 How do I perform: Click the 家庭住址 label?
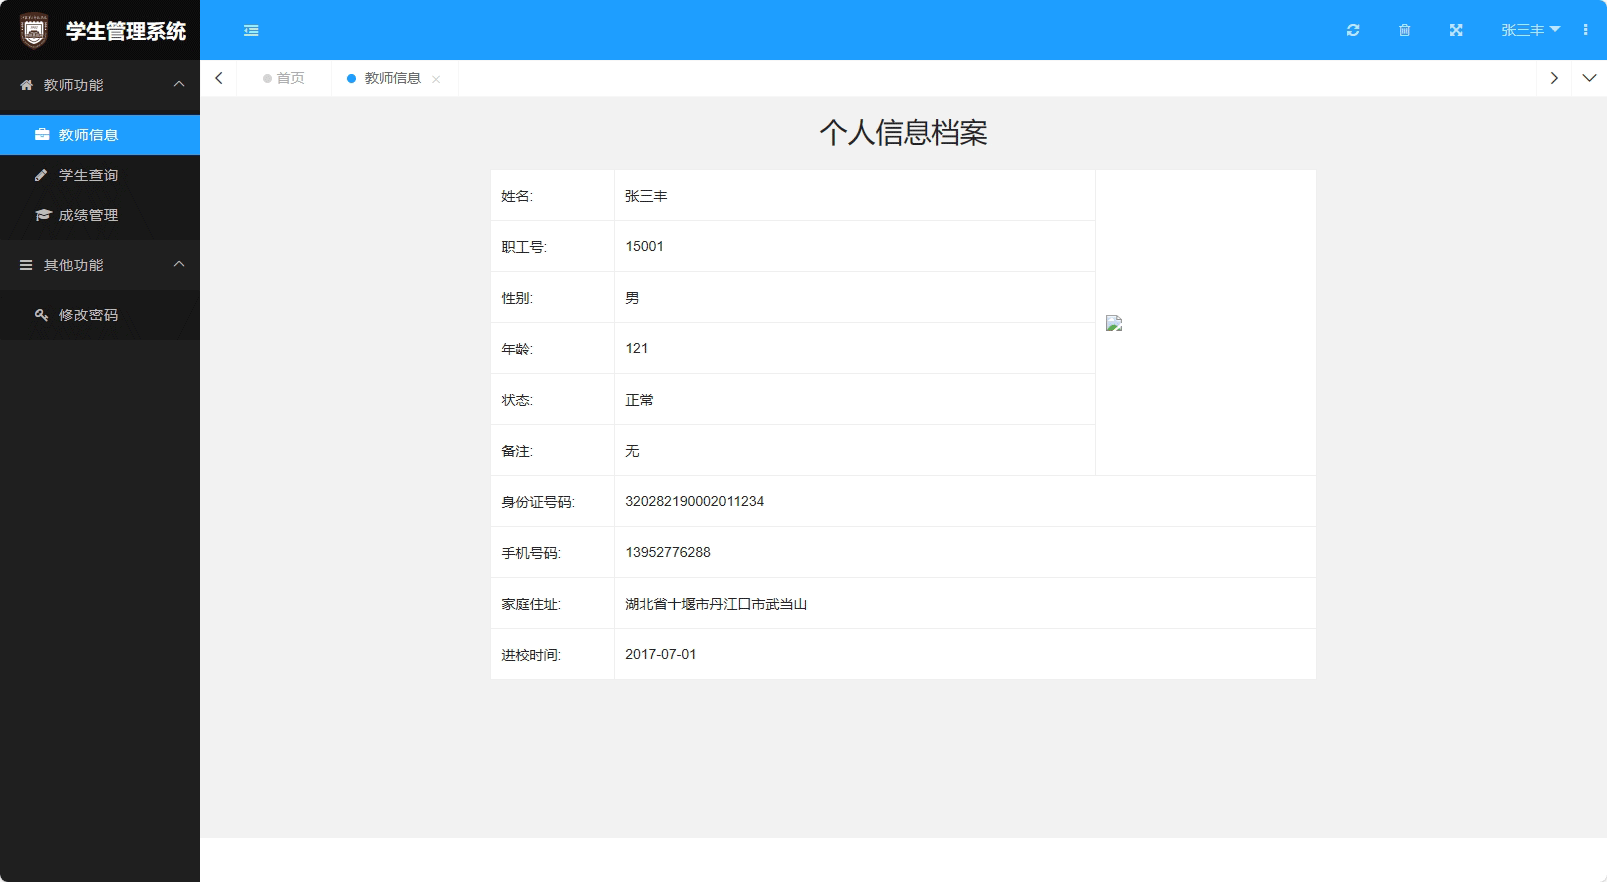pyautogui.click(x=531, y=604)
